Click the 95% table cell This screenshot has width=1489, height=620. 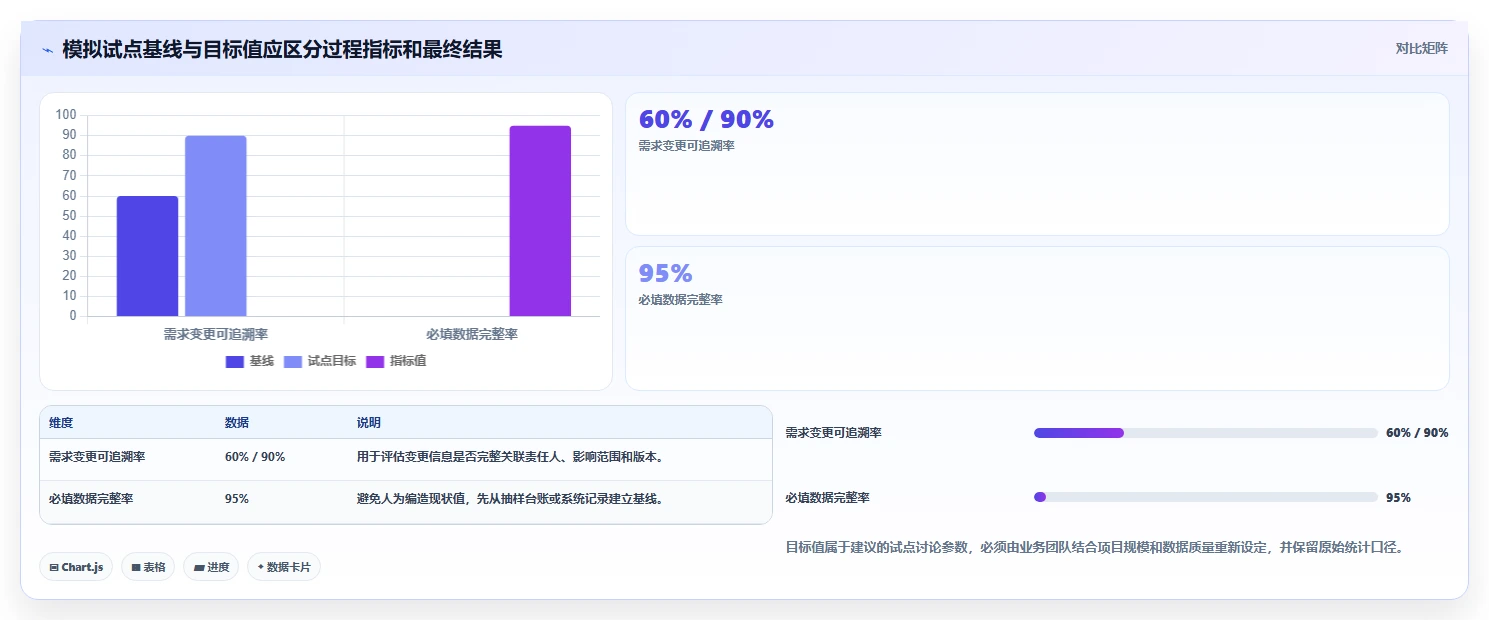coord(237,499)
